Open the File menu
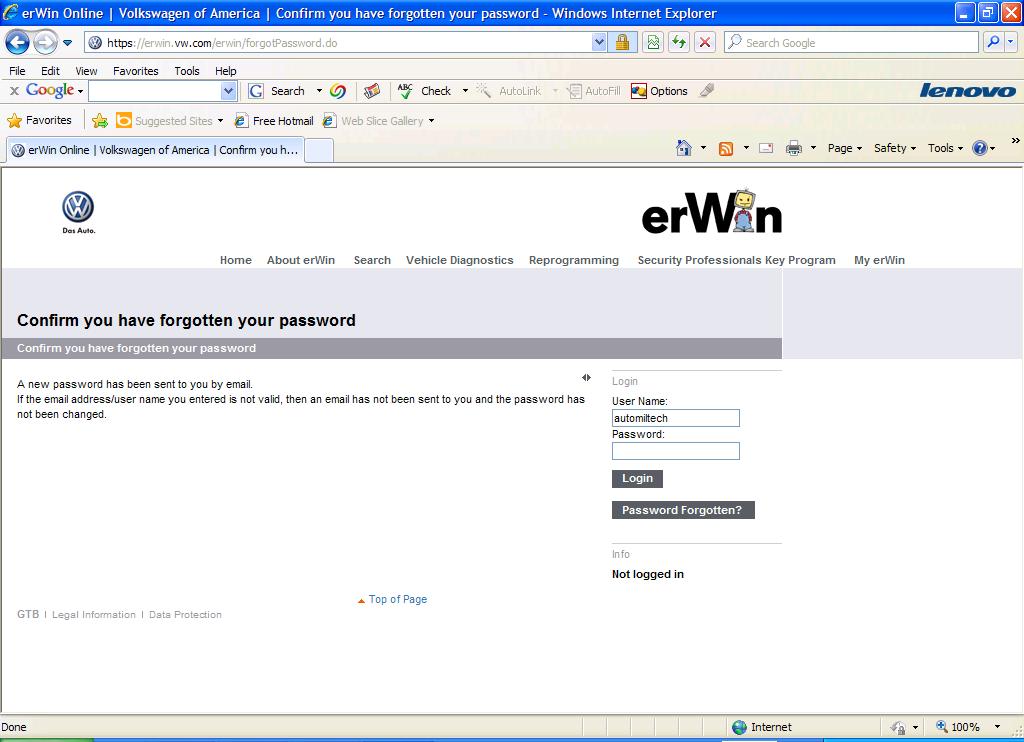 pos(17,71)
